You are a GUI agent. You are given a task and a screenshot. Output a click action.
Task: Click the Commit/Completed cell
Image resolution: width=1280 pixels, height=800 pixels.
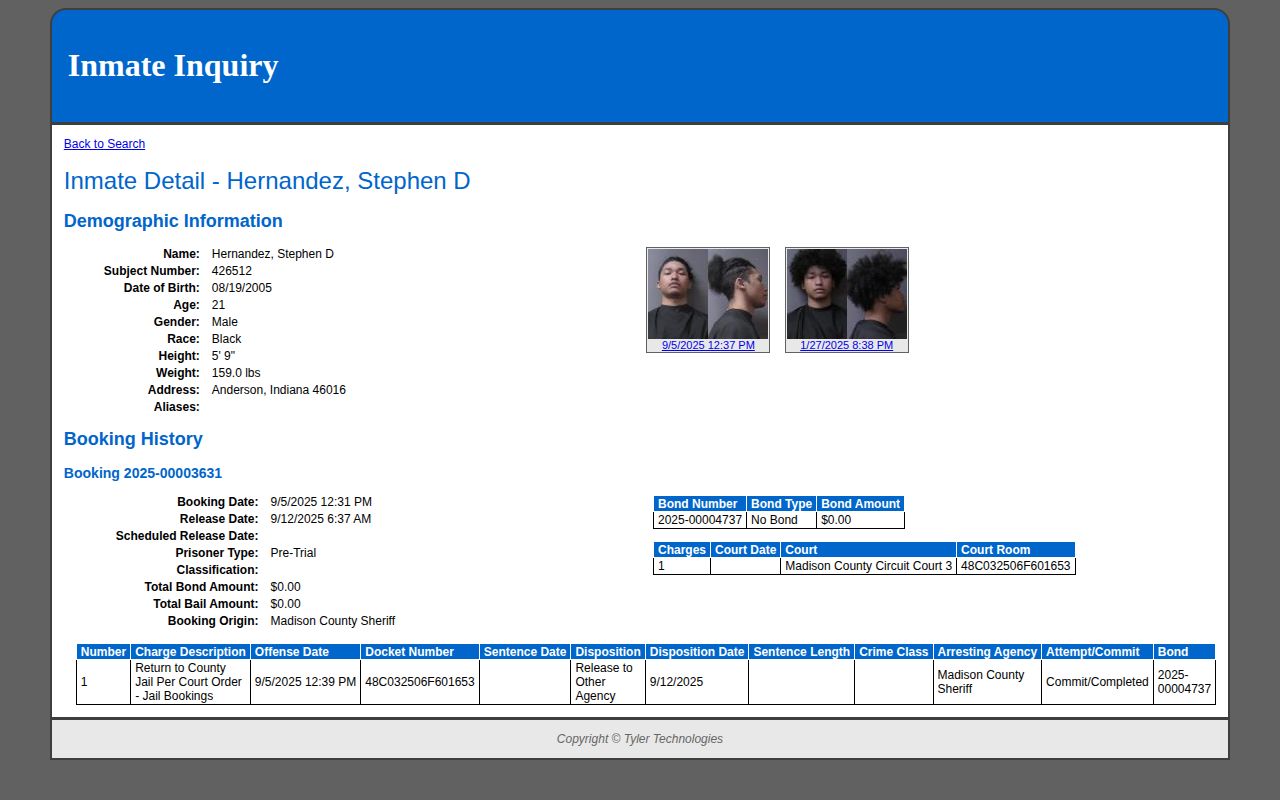click(x=1097, y=682)
